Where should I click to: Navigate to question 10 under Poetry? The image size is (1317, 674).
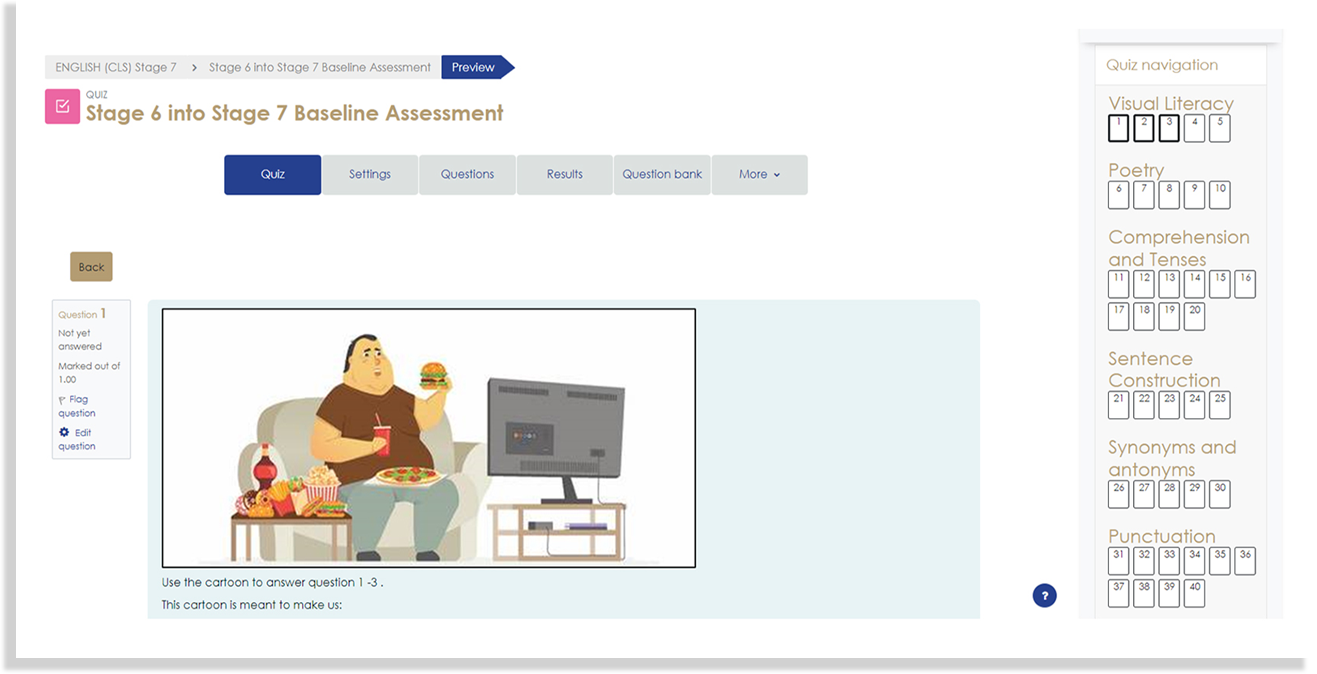pyautogui.click(x=1219, y=195)
